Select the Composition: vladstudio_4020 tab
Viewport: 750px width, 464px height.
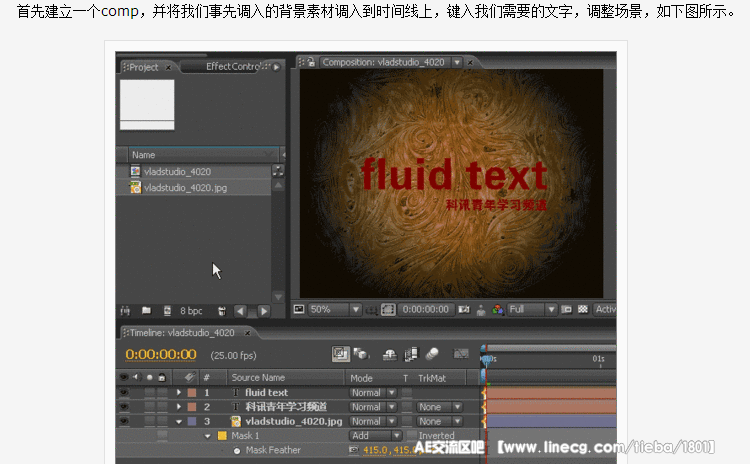(x=383, y=62)
